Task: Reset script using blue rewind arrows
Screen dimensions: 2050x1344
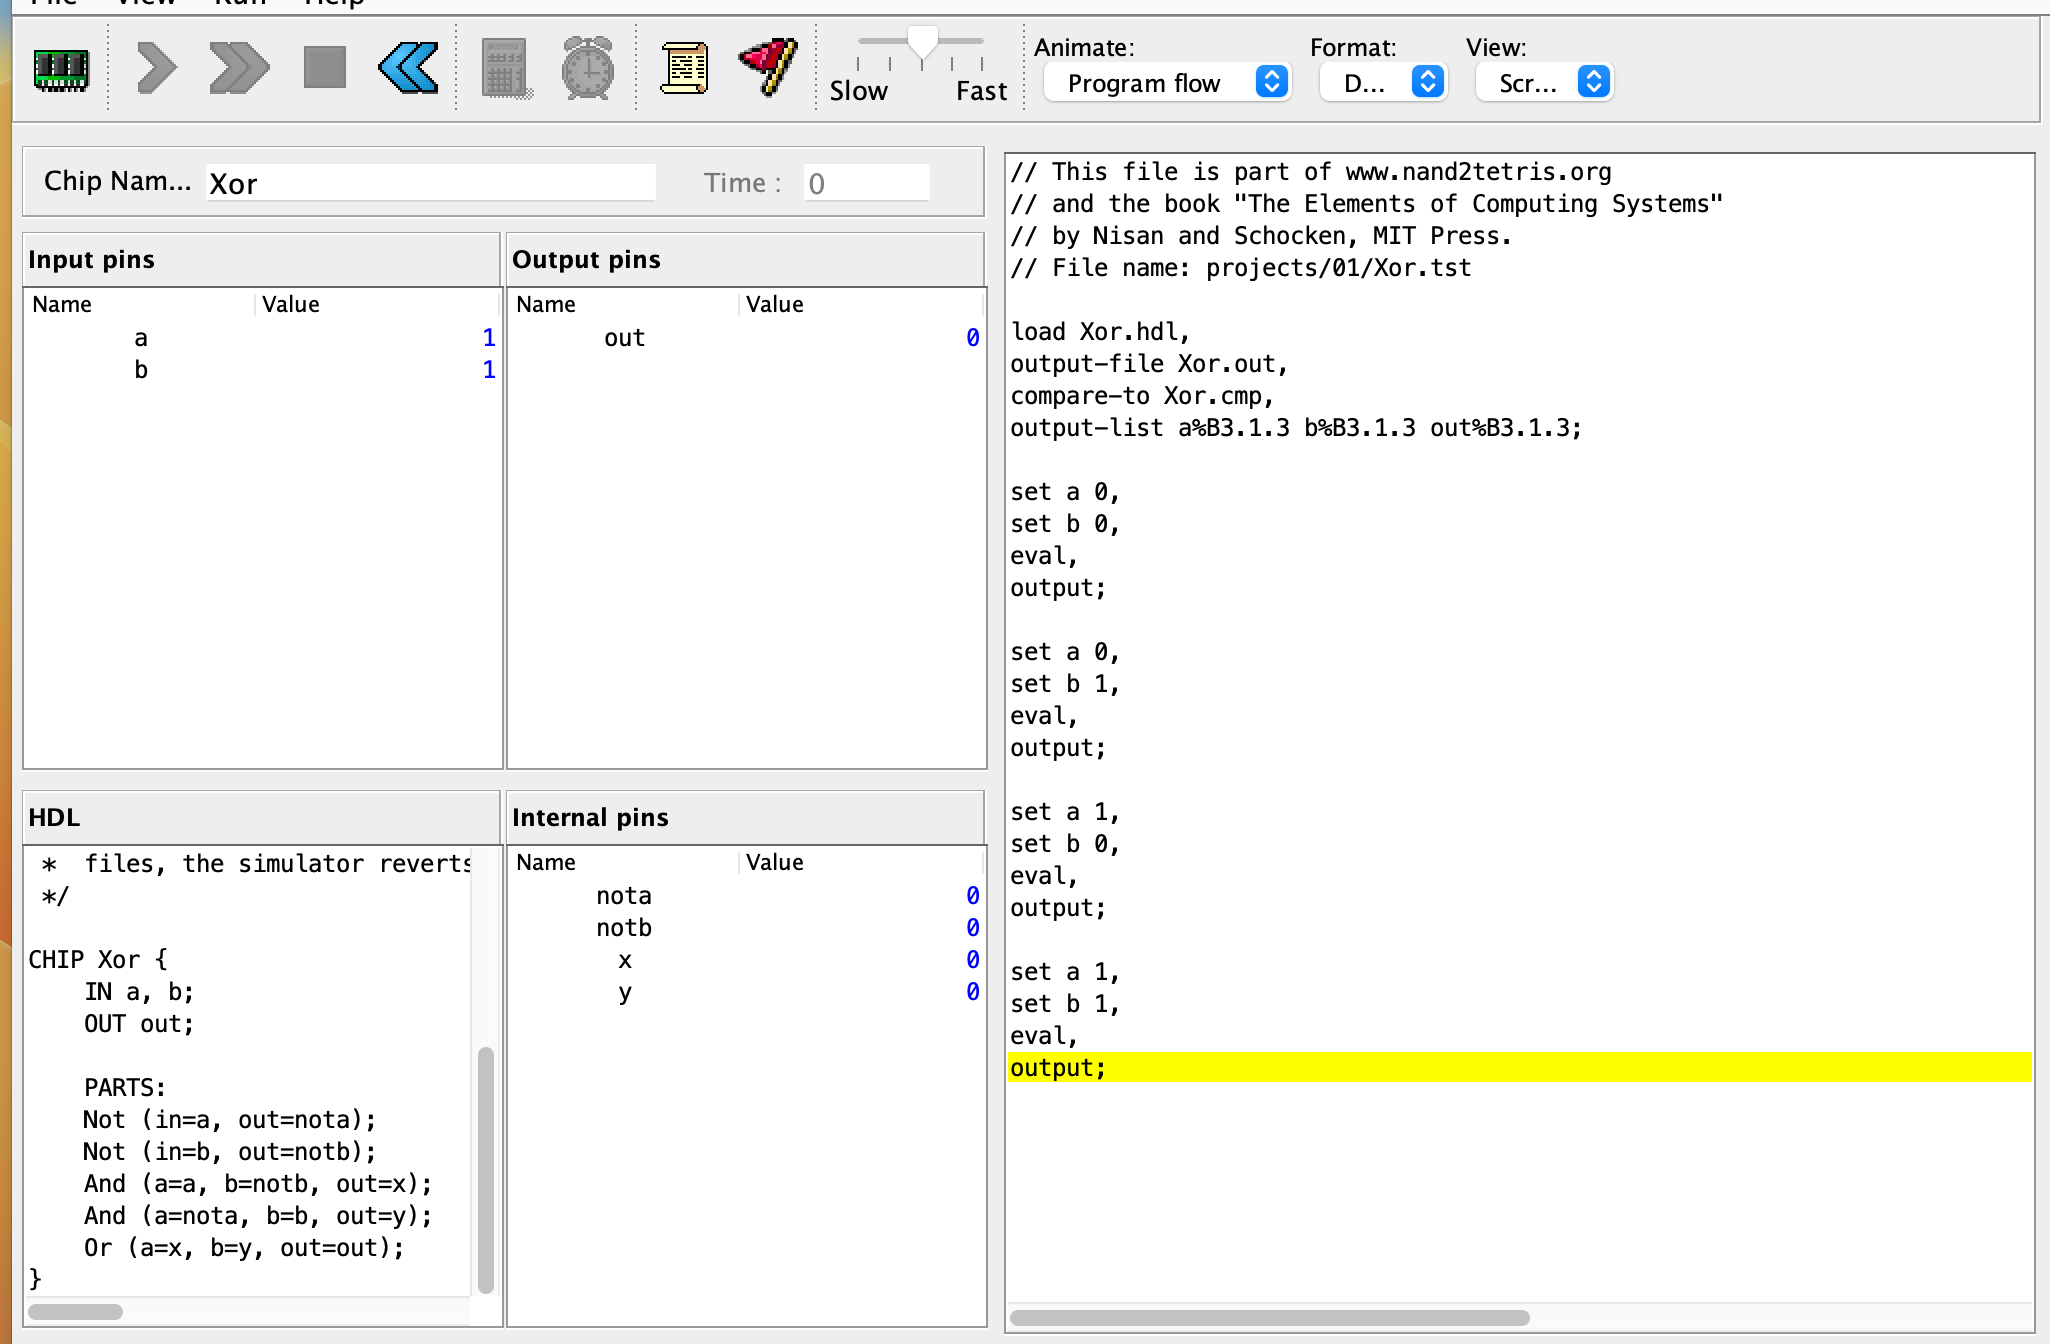Action: pos(409,68)
